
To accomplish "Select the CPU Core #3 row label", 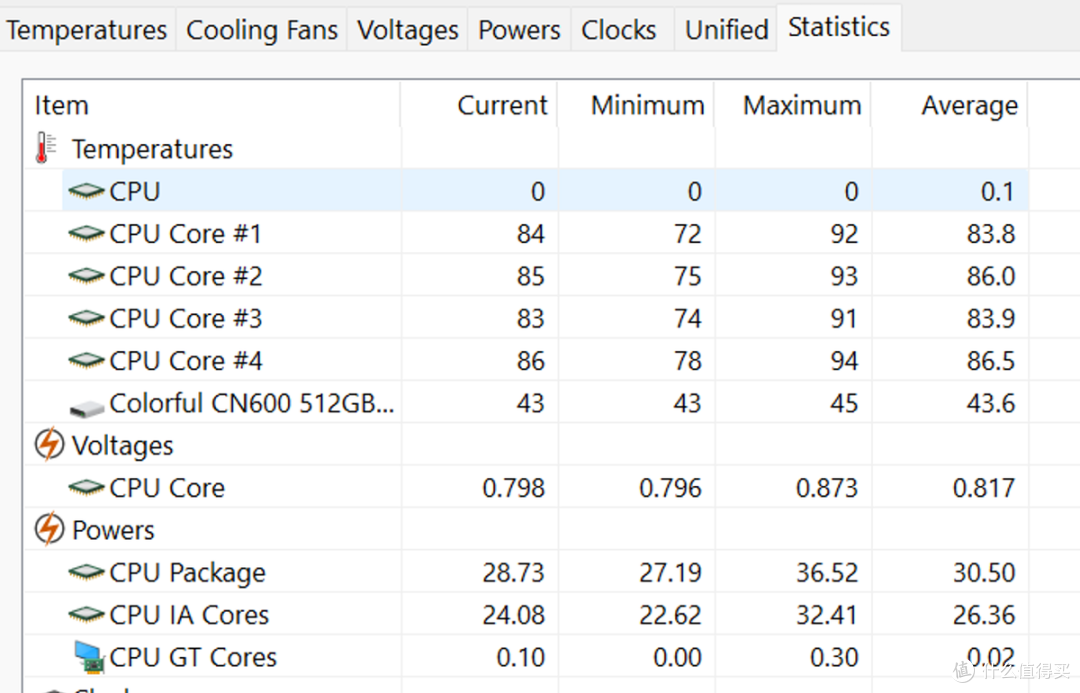I will click(186, 318).
